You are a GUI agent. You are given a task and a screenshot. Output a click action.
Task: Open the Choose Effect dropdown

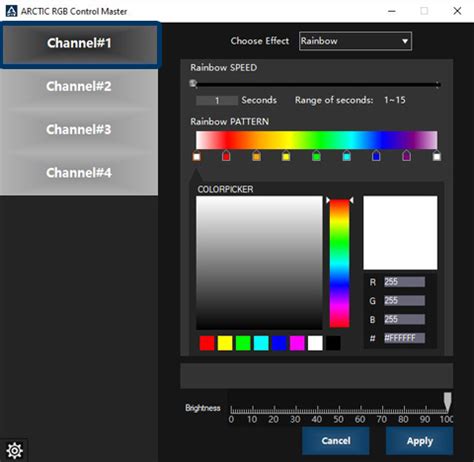point(355,41)
